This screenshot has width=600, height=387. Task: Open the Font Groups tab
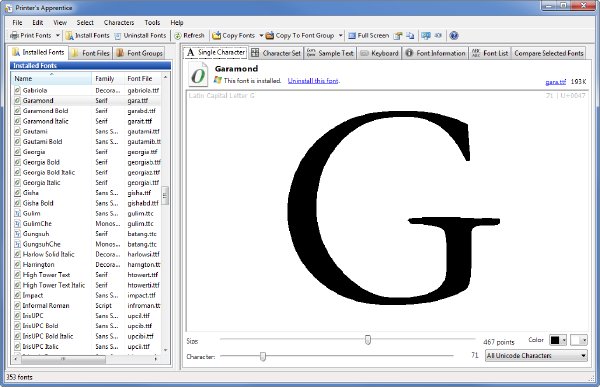pos(140,53)
